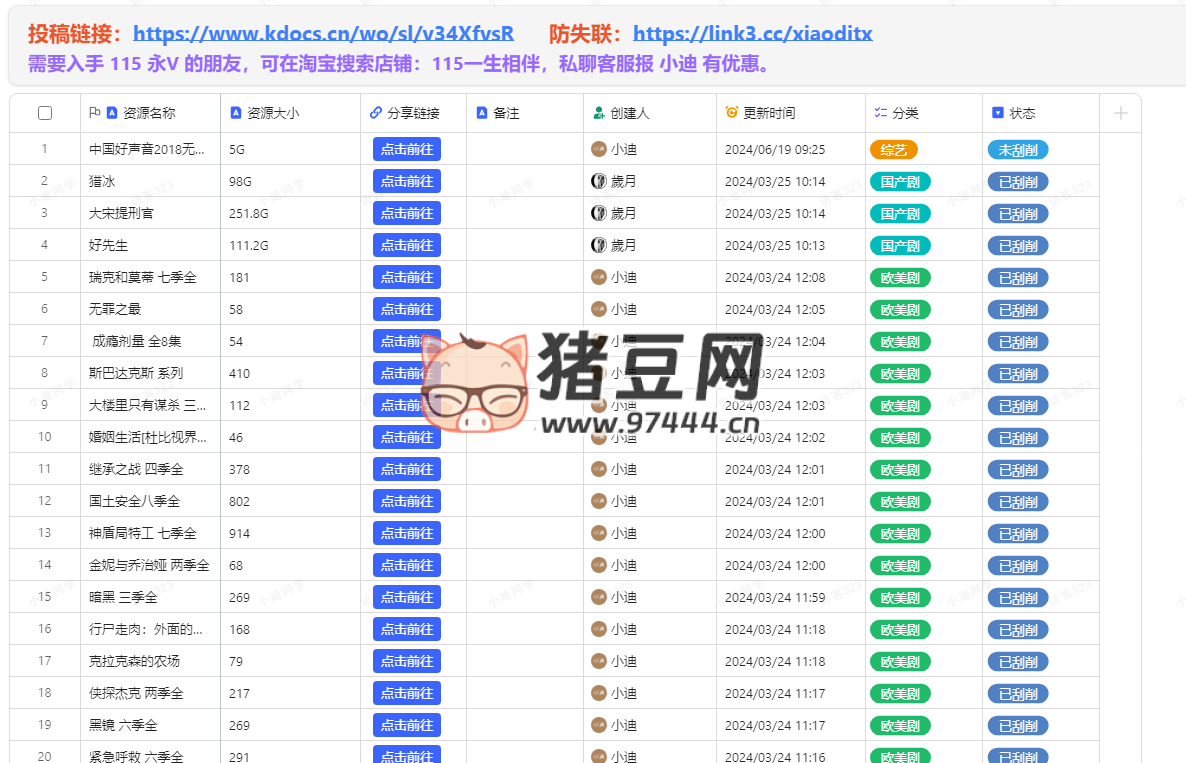Click the 未刮削 status tag in row 1

(x=1018, y=149)
